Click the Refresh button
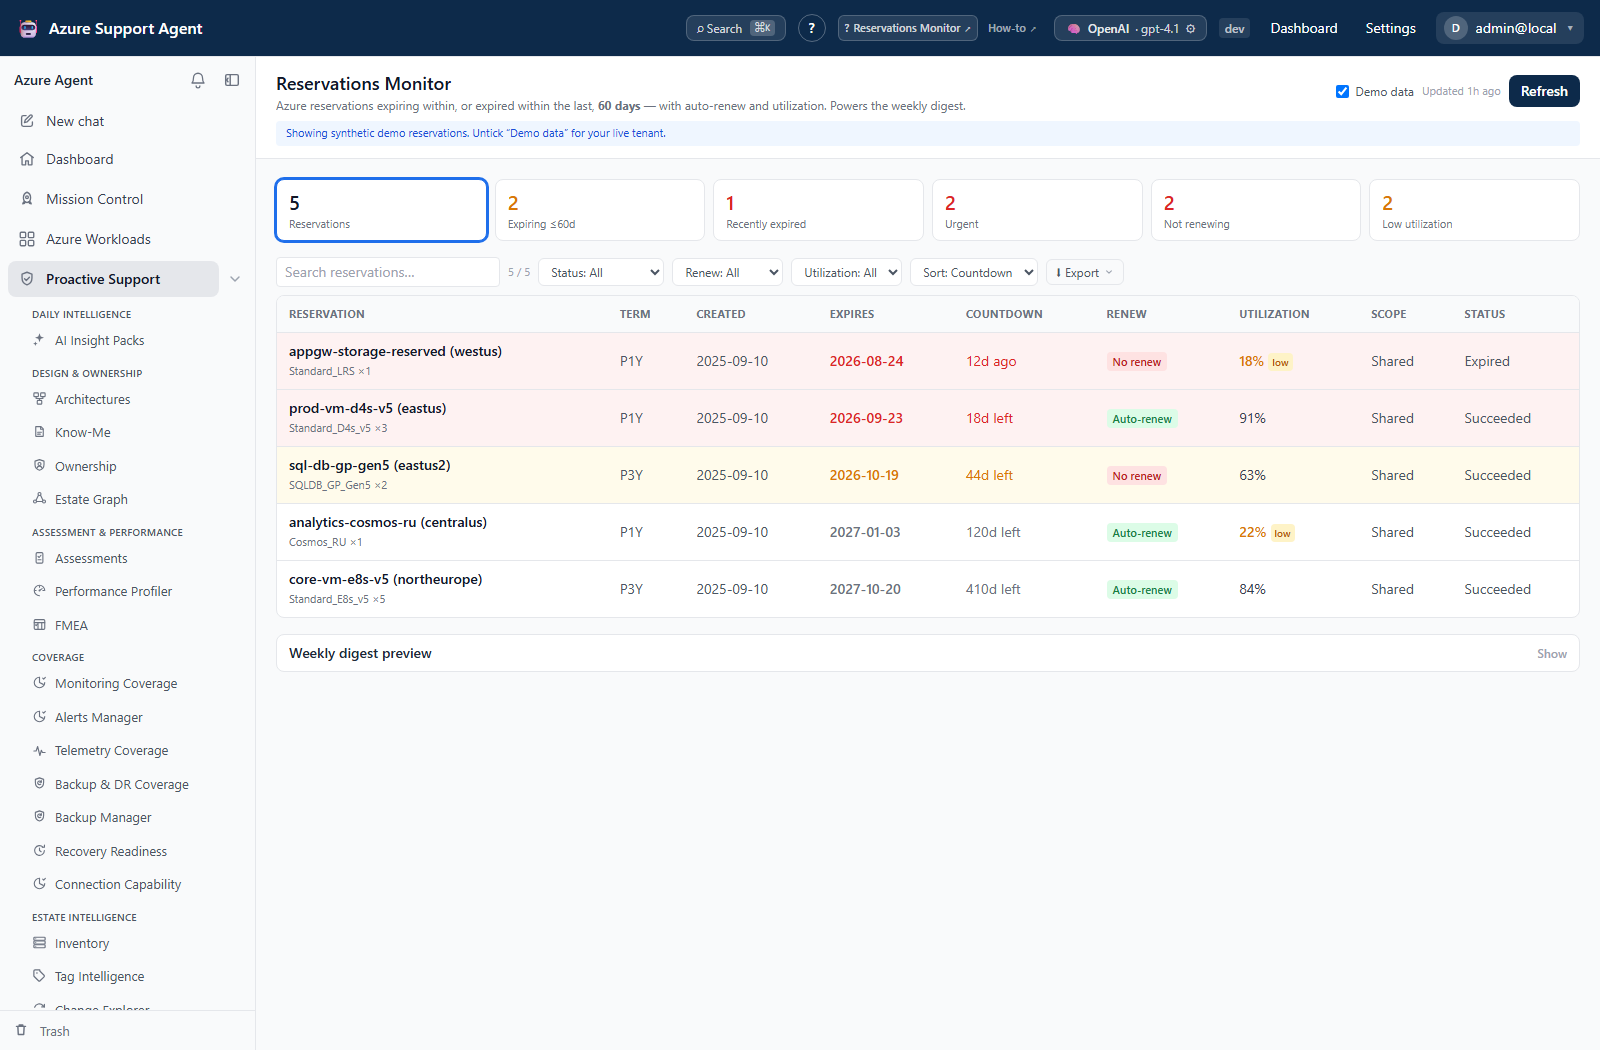 click(1544, 91)
